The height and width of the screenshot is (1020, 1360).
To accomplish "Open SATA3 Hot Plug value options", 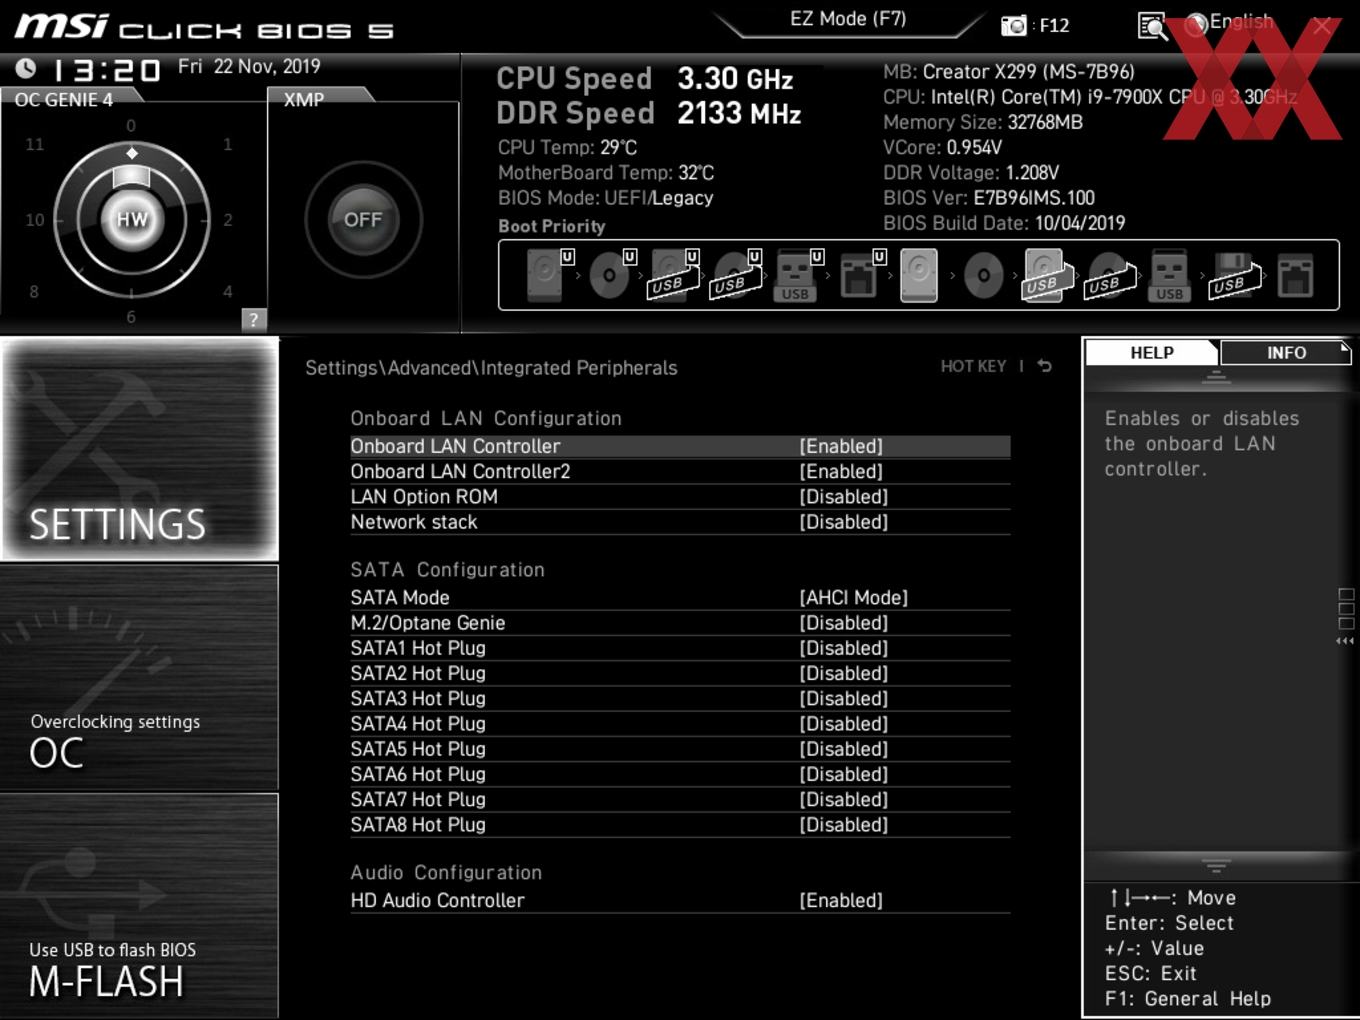I will 844,698.
